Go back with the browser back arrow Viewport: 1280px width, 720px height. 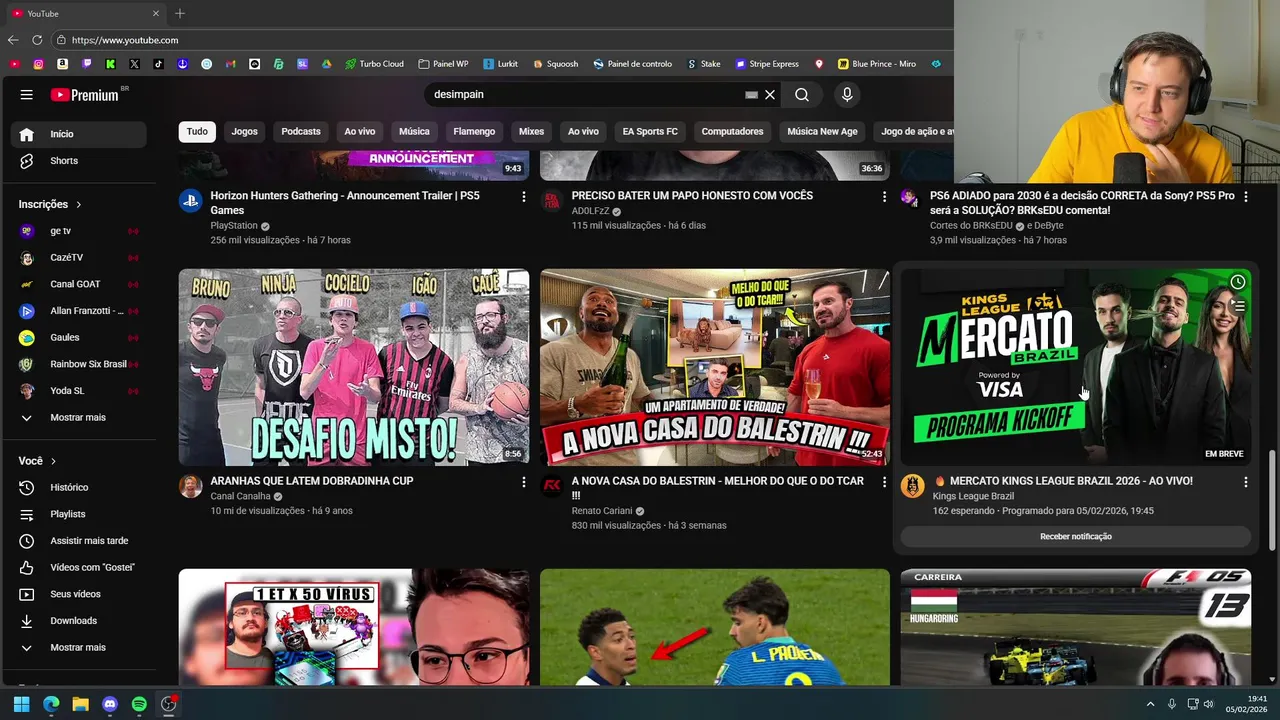click(13, 40)
